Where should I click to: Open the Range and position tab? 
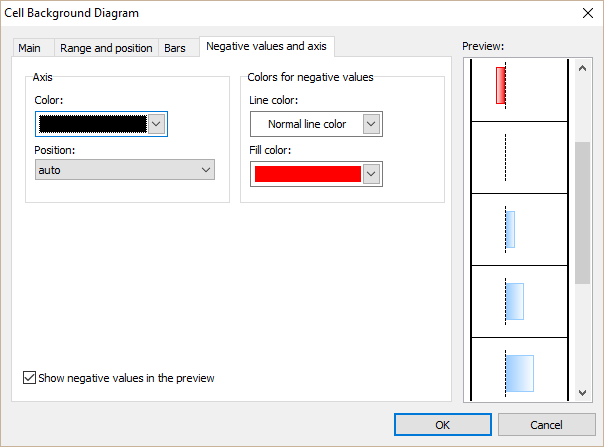[106, 48]
